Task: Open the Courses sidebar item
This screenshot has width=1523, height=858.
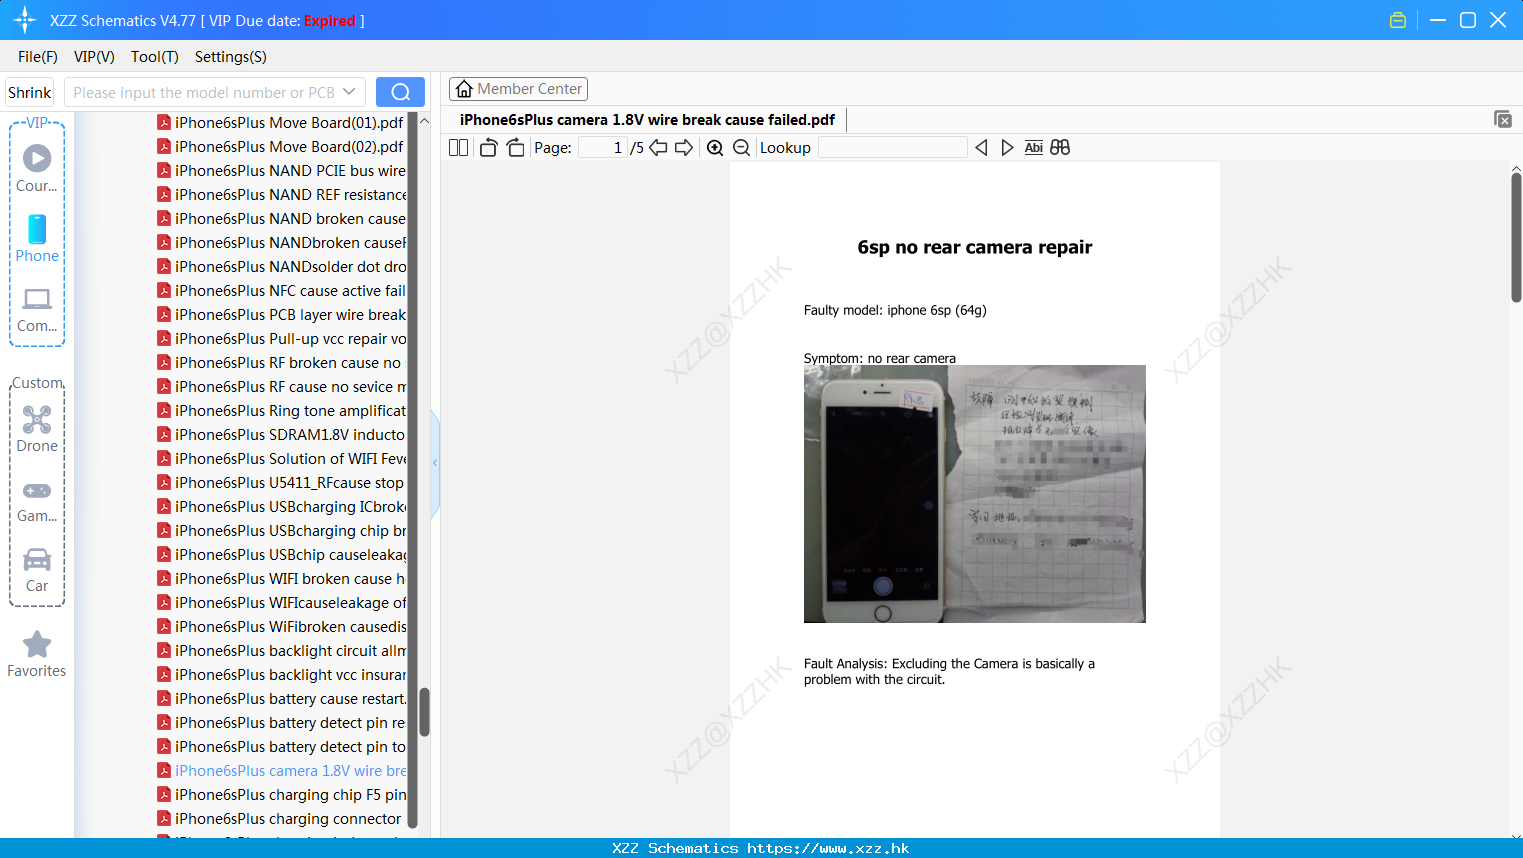Action: coord(37,168)
